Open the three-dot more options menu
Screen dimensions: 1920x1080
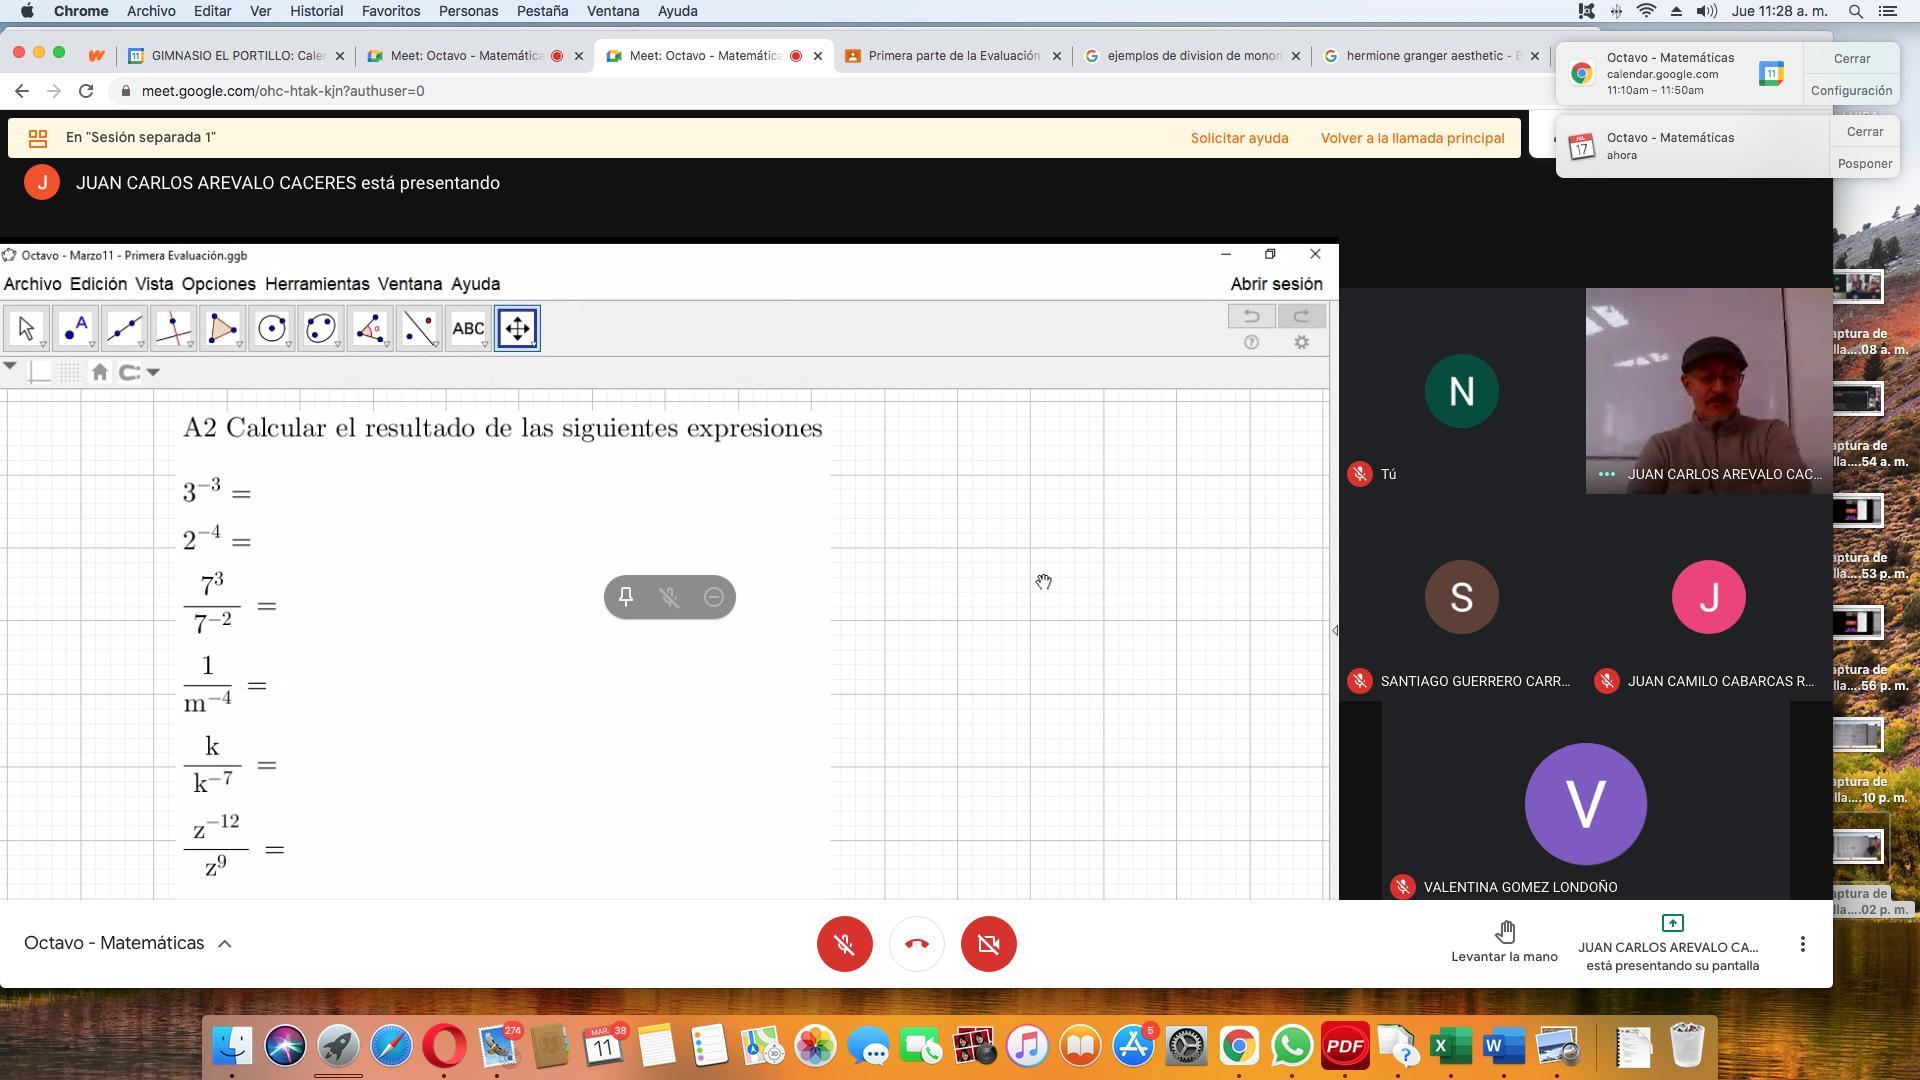point(1802,944)
